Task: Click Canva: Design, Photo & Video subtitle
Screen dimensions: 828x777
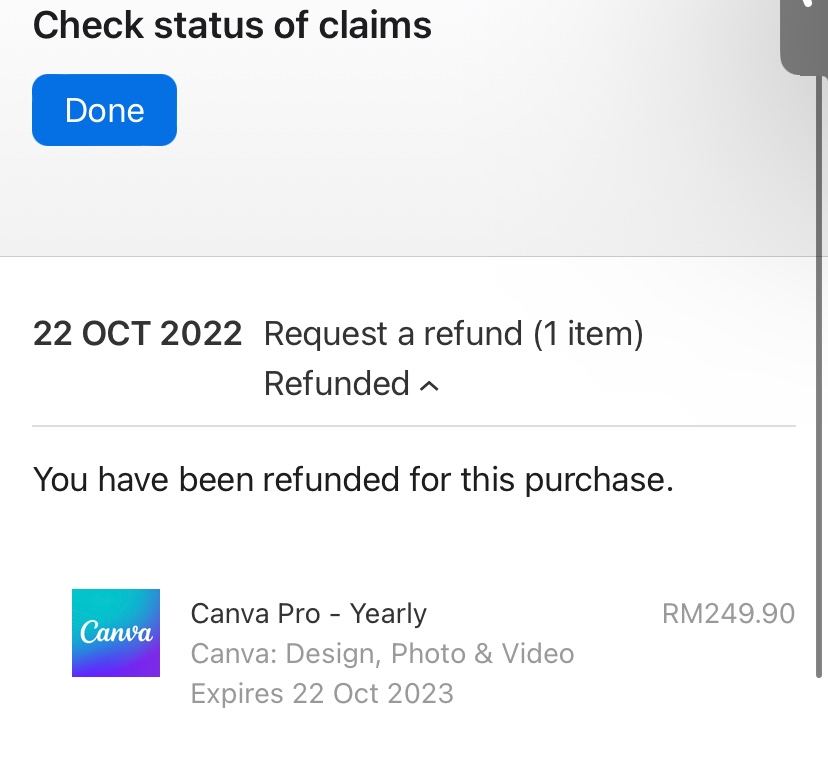Action: (x=382, y=654)
